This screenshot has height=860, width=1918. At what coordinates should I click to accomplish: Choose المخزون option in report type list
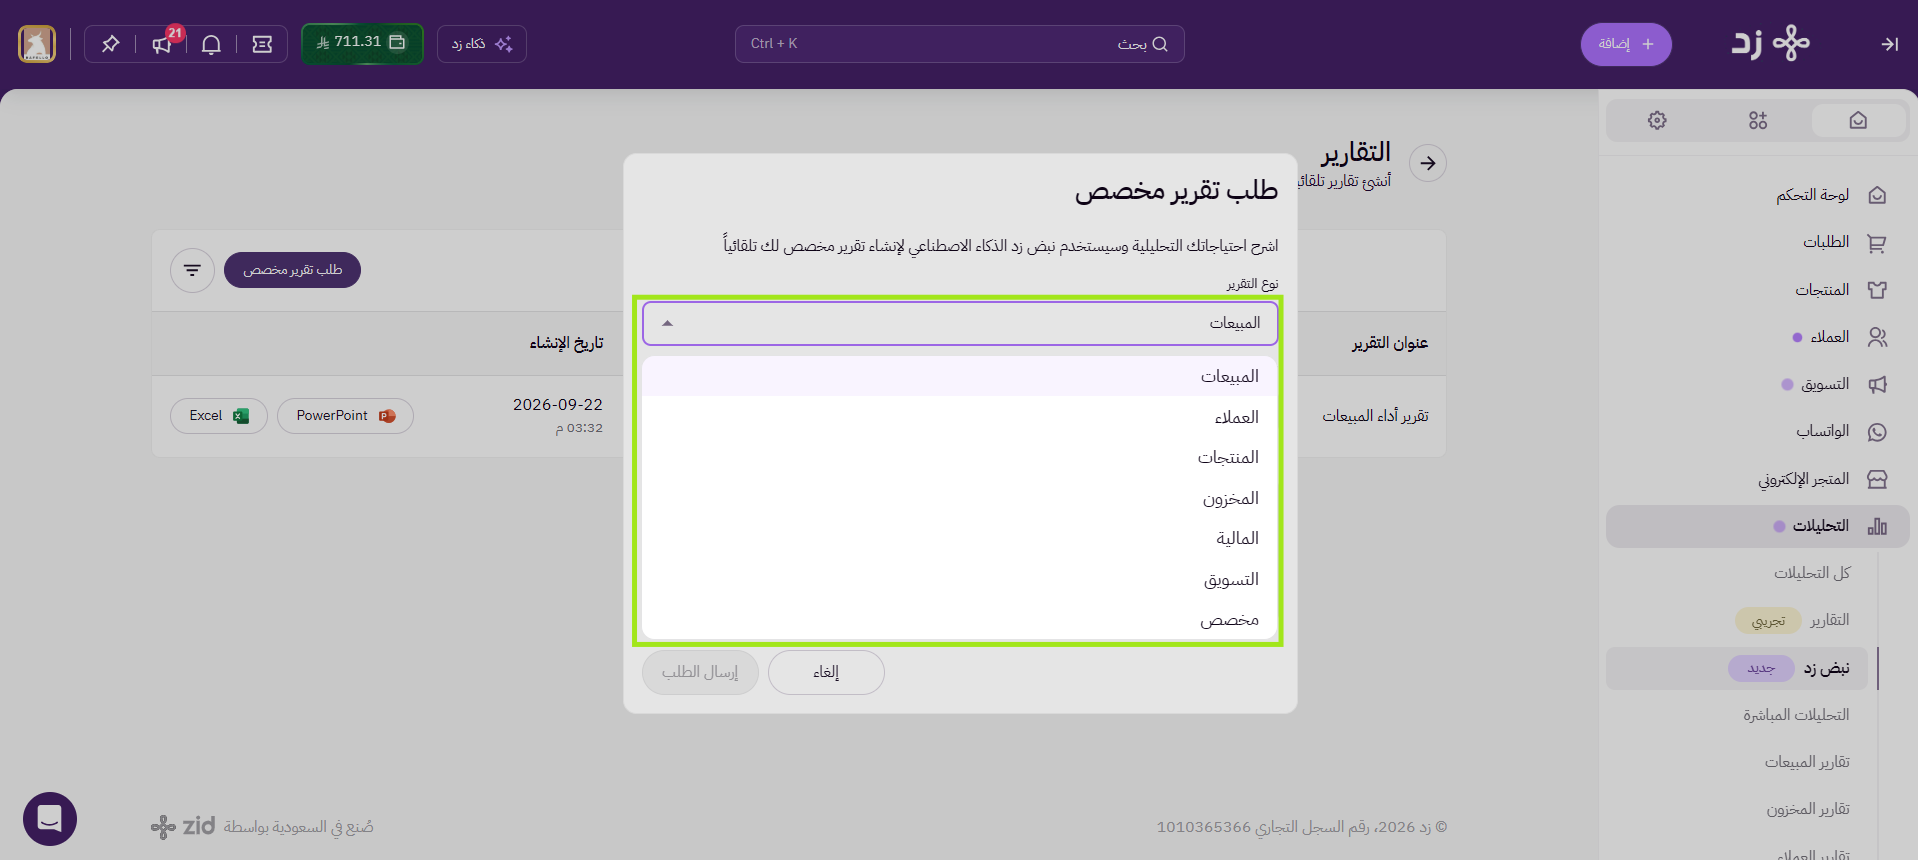[x=959, y=498]
